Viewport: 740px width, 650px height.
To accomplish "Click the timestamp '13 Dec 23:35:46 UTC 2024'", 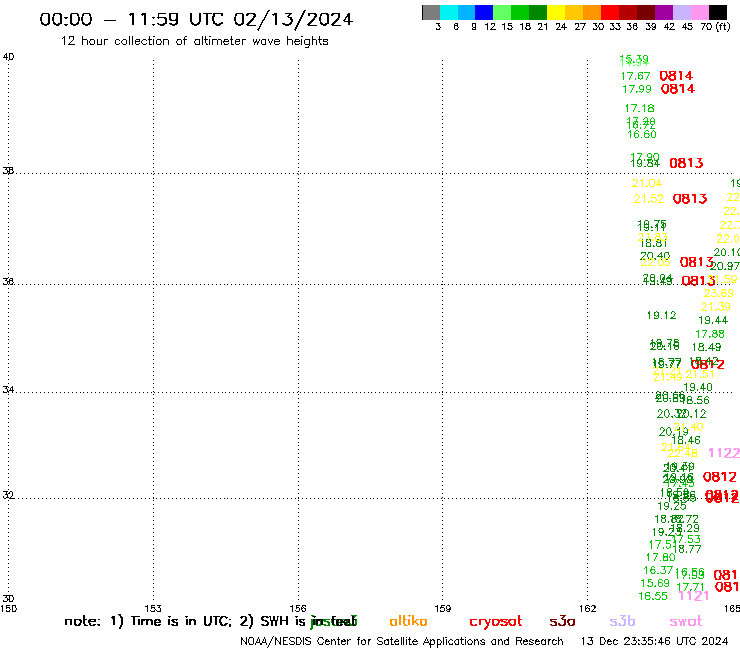I will (x=654, y=641).
